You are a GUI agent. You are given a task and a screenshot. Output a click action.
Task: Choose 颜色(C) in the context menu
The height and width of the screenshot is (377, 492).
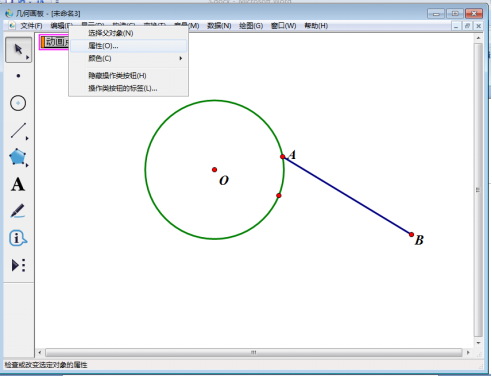(x=128, y=58)
